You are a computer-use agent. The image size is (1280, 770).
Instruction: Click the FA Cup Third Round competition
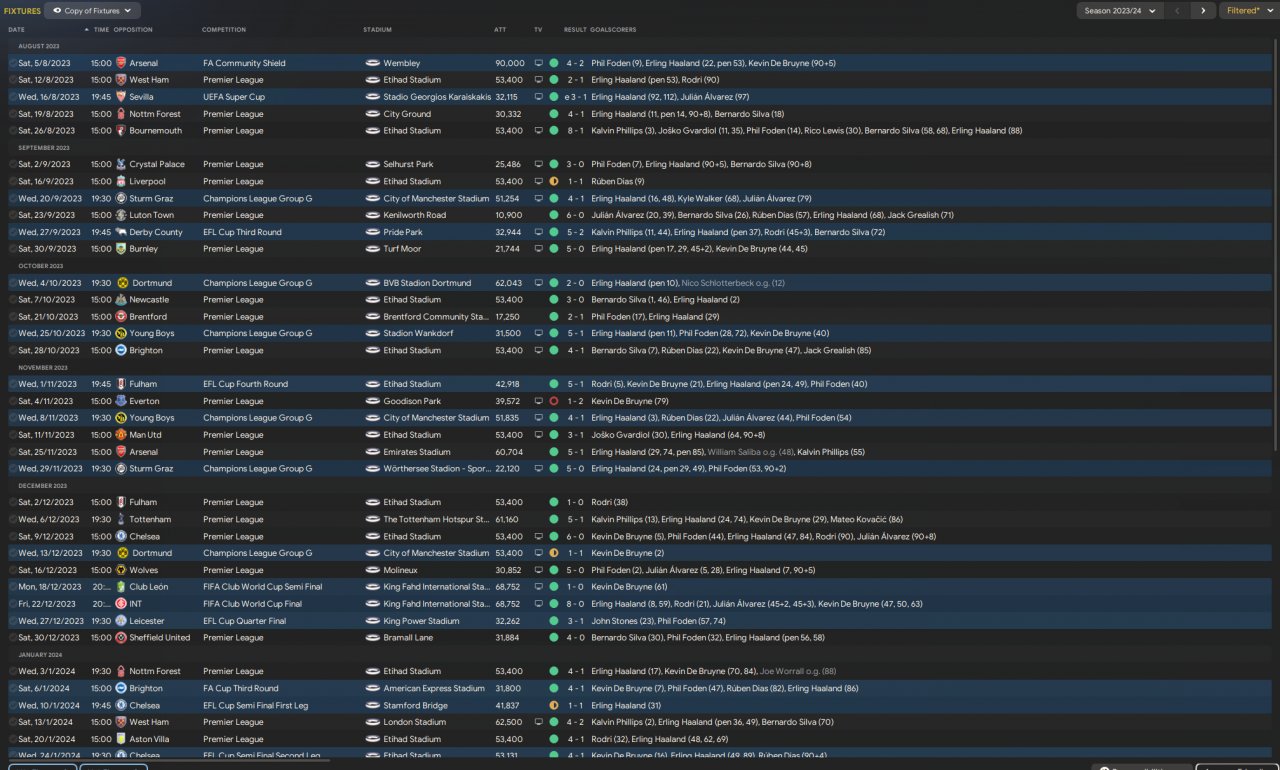pyautogui.click(x=241, y=689)
